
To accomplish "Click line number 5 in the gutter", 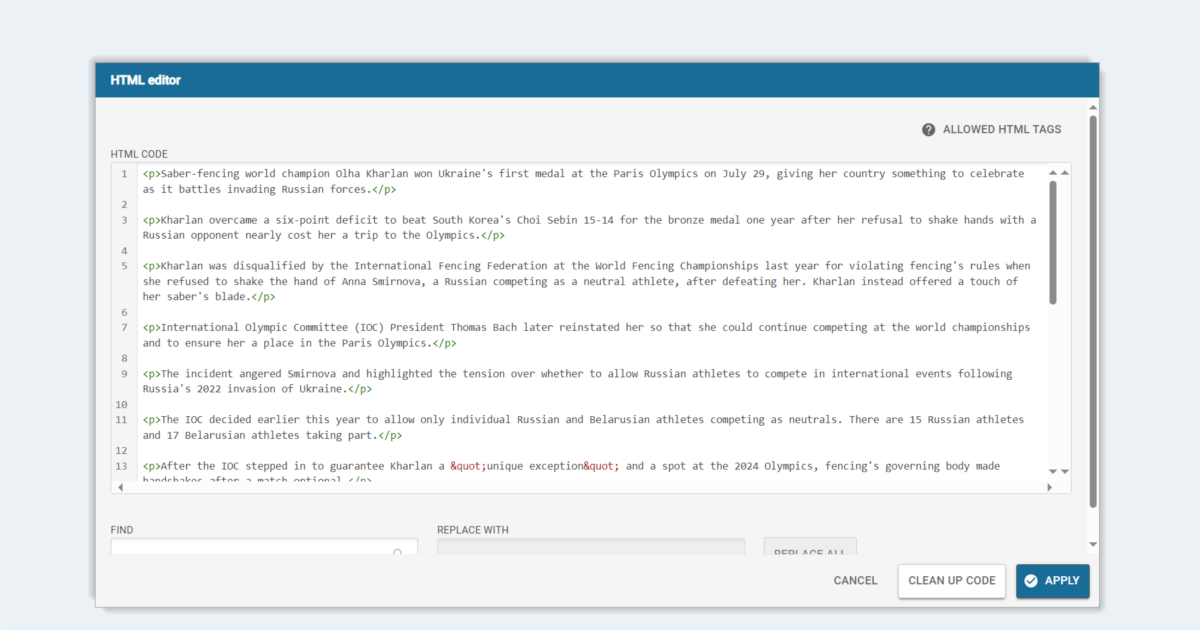I will click(x=124, y=266).
